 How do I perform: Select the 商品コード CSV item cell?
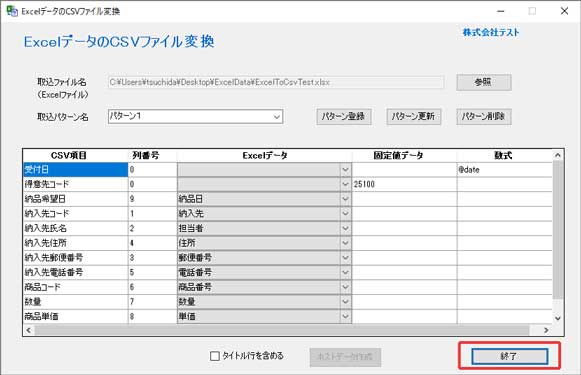(x=76, y=287)
